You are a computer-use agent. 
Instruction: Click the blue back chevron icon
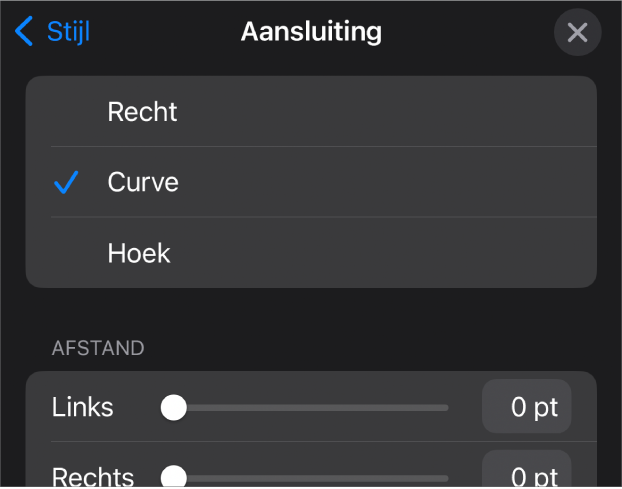[x=24, y=32]
